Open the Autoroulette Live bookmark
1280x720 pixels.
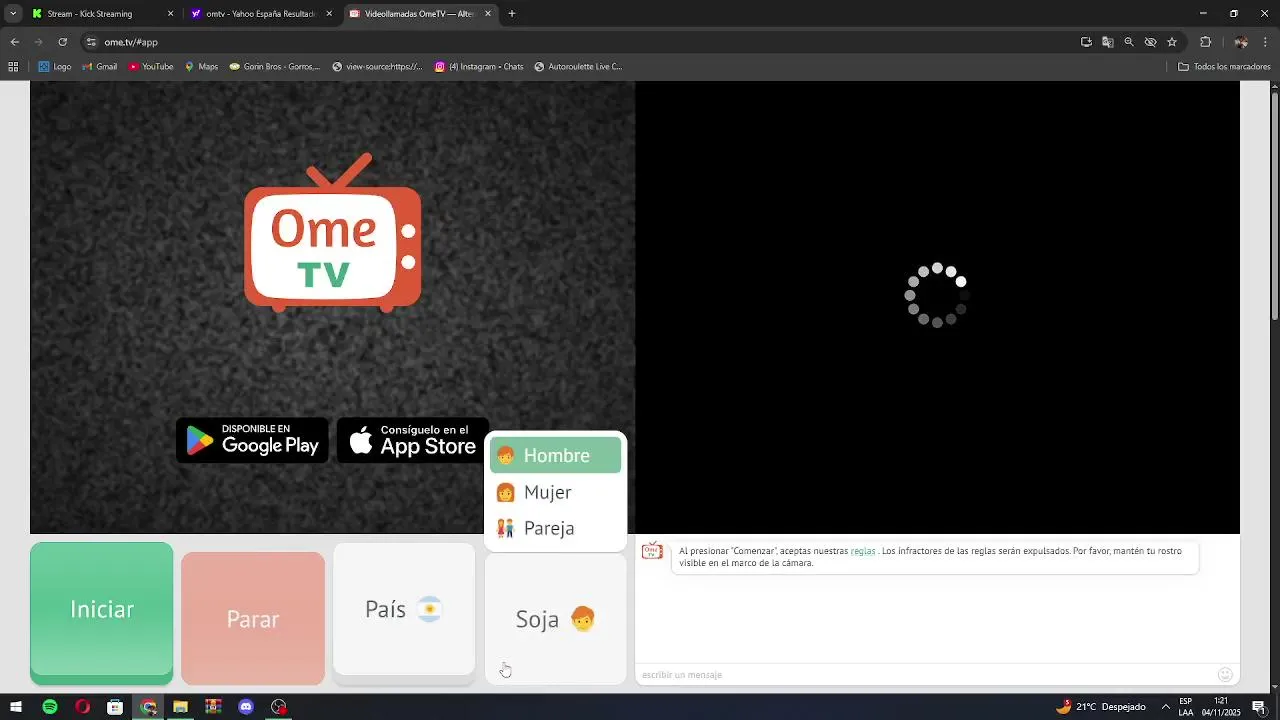tap(578, 67)
